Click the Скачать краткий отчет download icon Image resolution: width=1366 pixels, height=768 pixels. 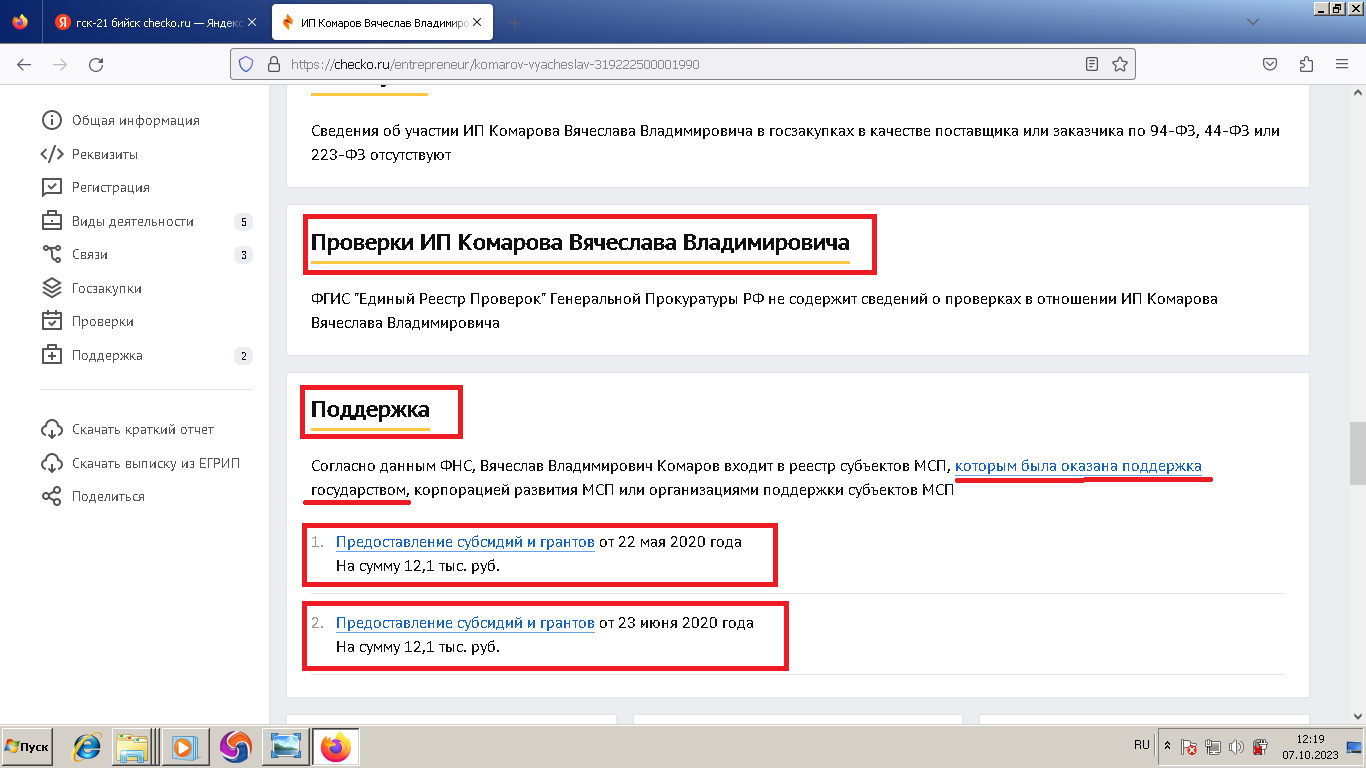pos(51,430)
